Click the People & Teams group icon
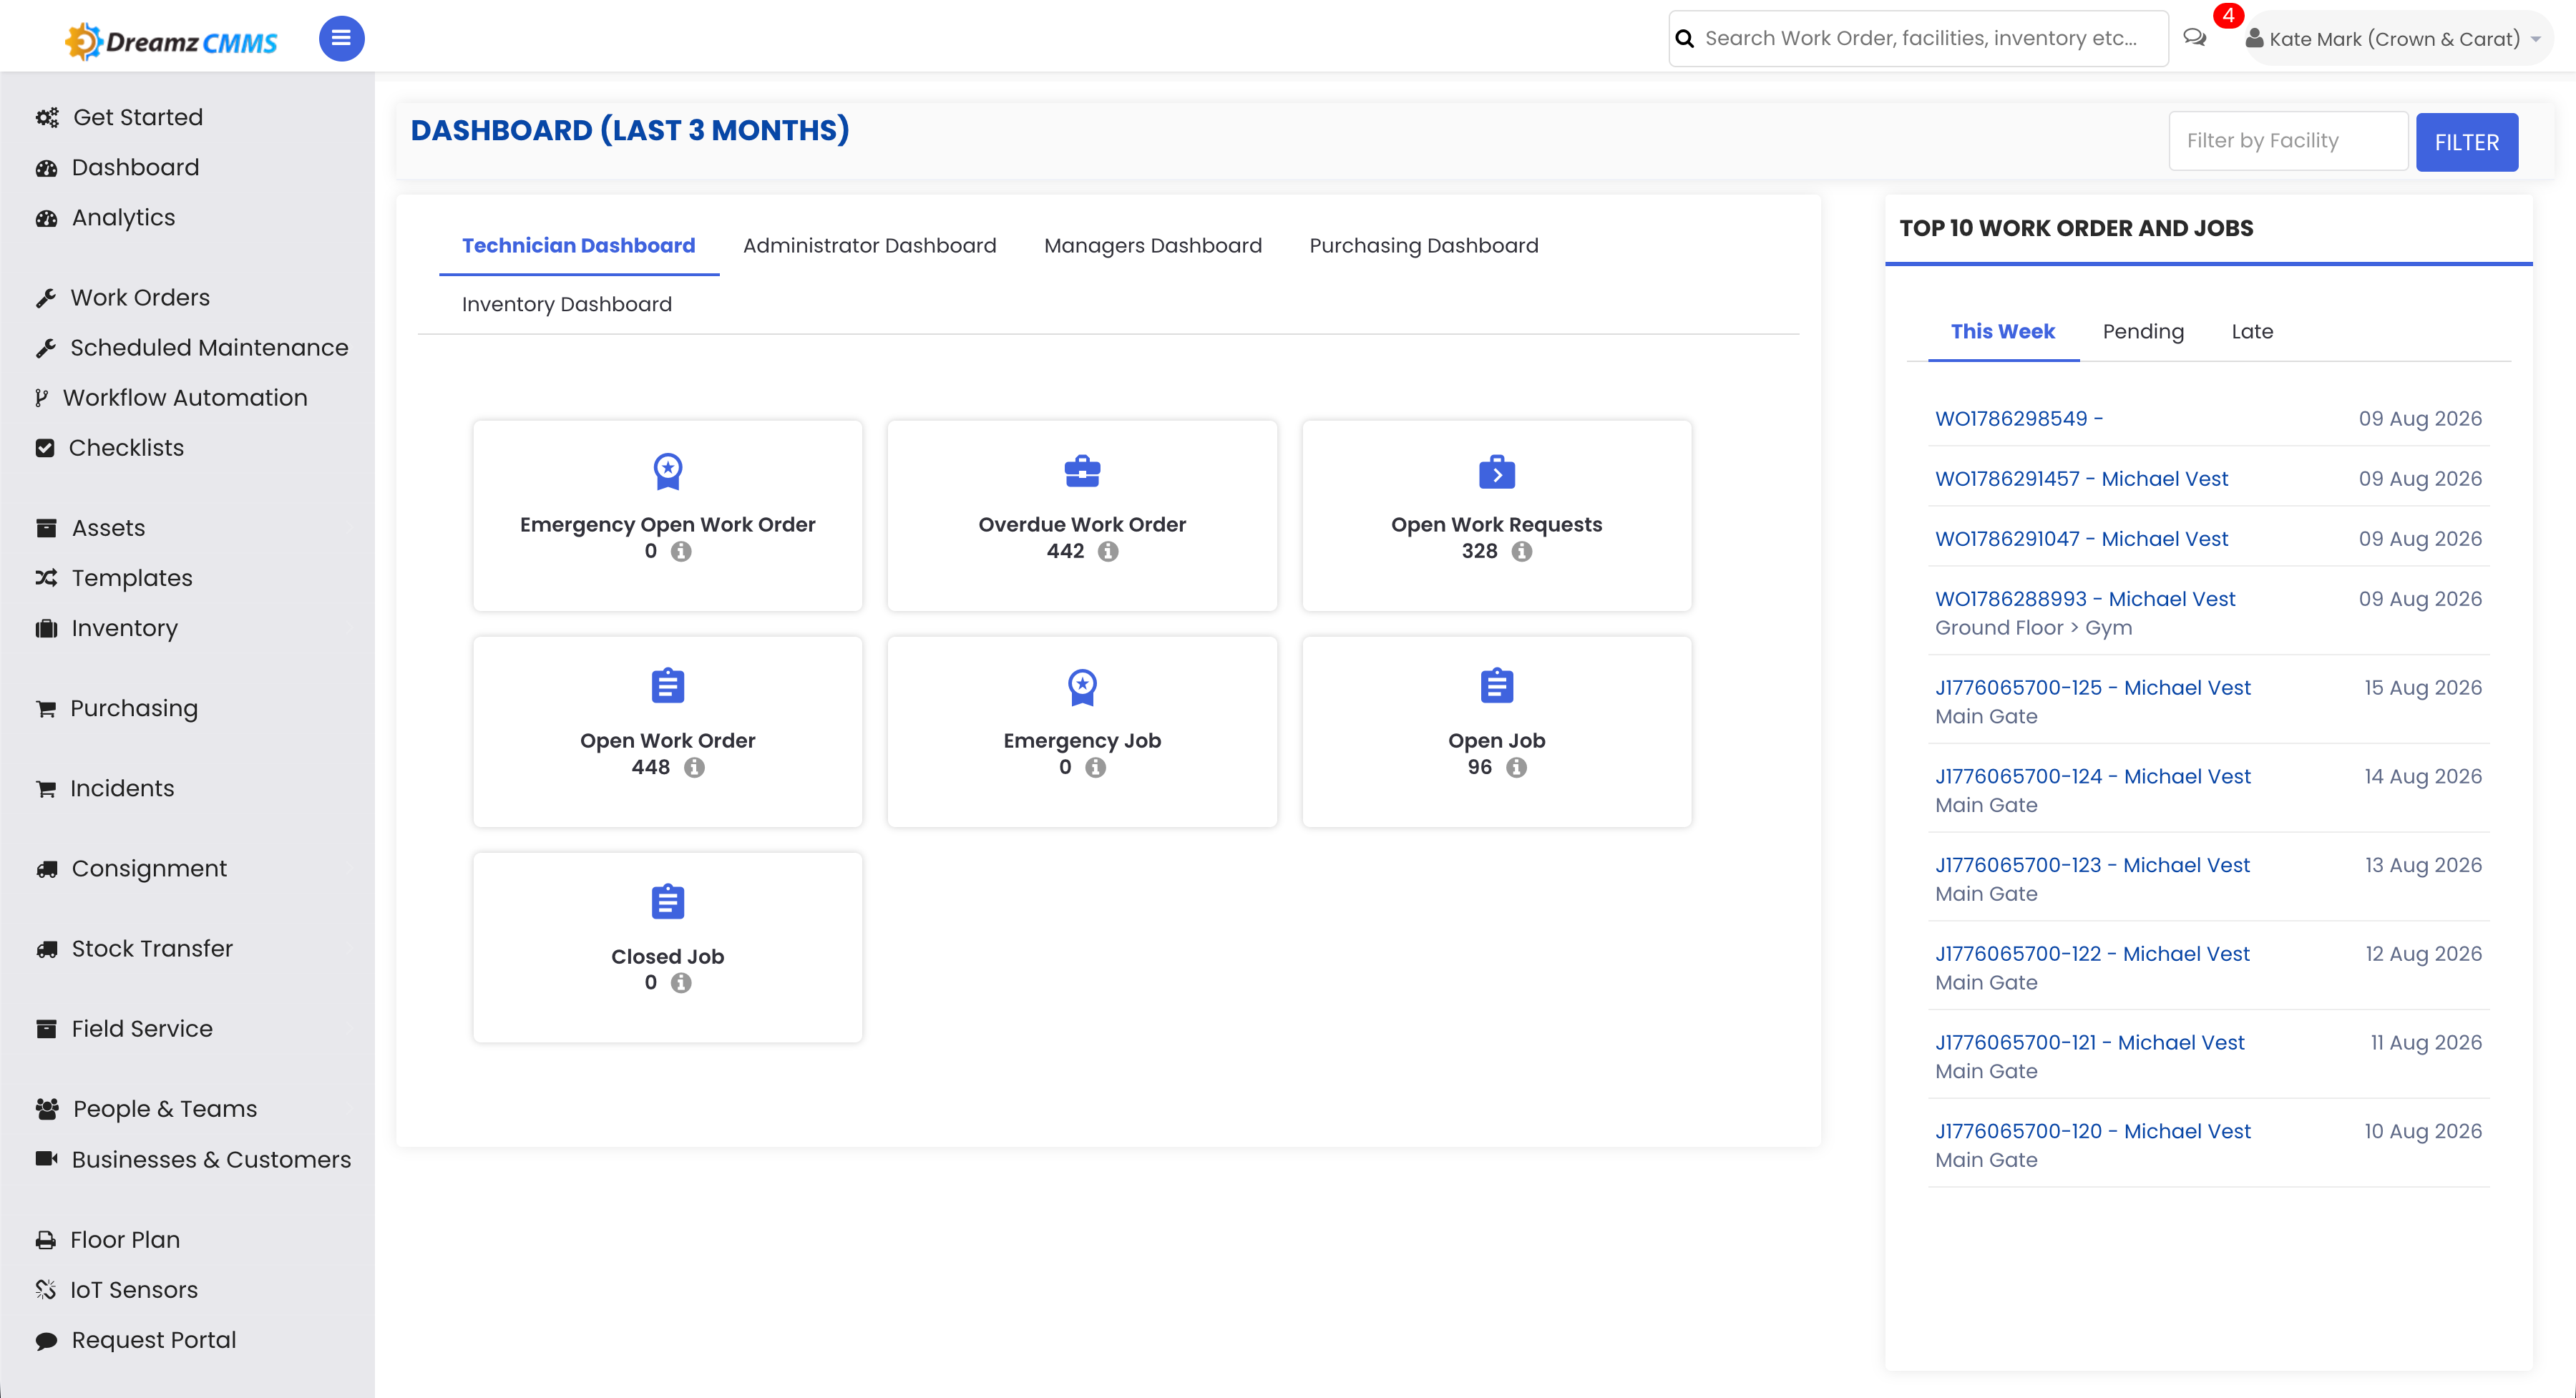The image size is (2576, 1398). 47,1109
